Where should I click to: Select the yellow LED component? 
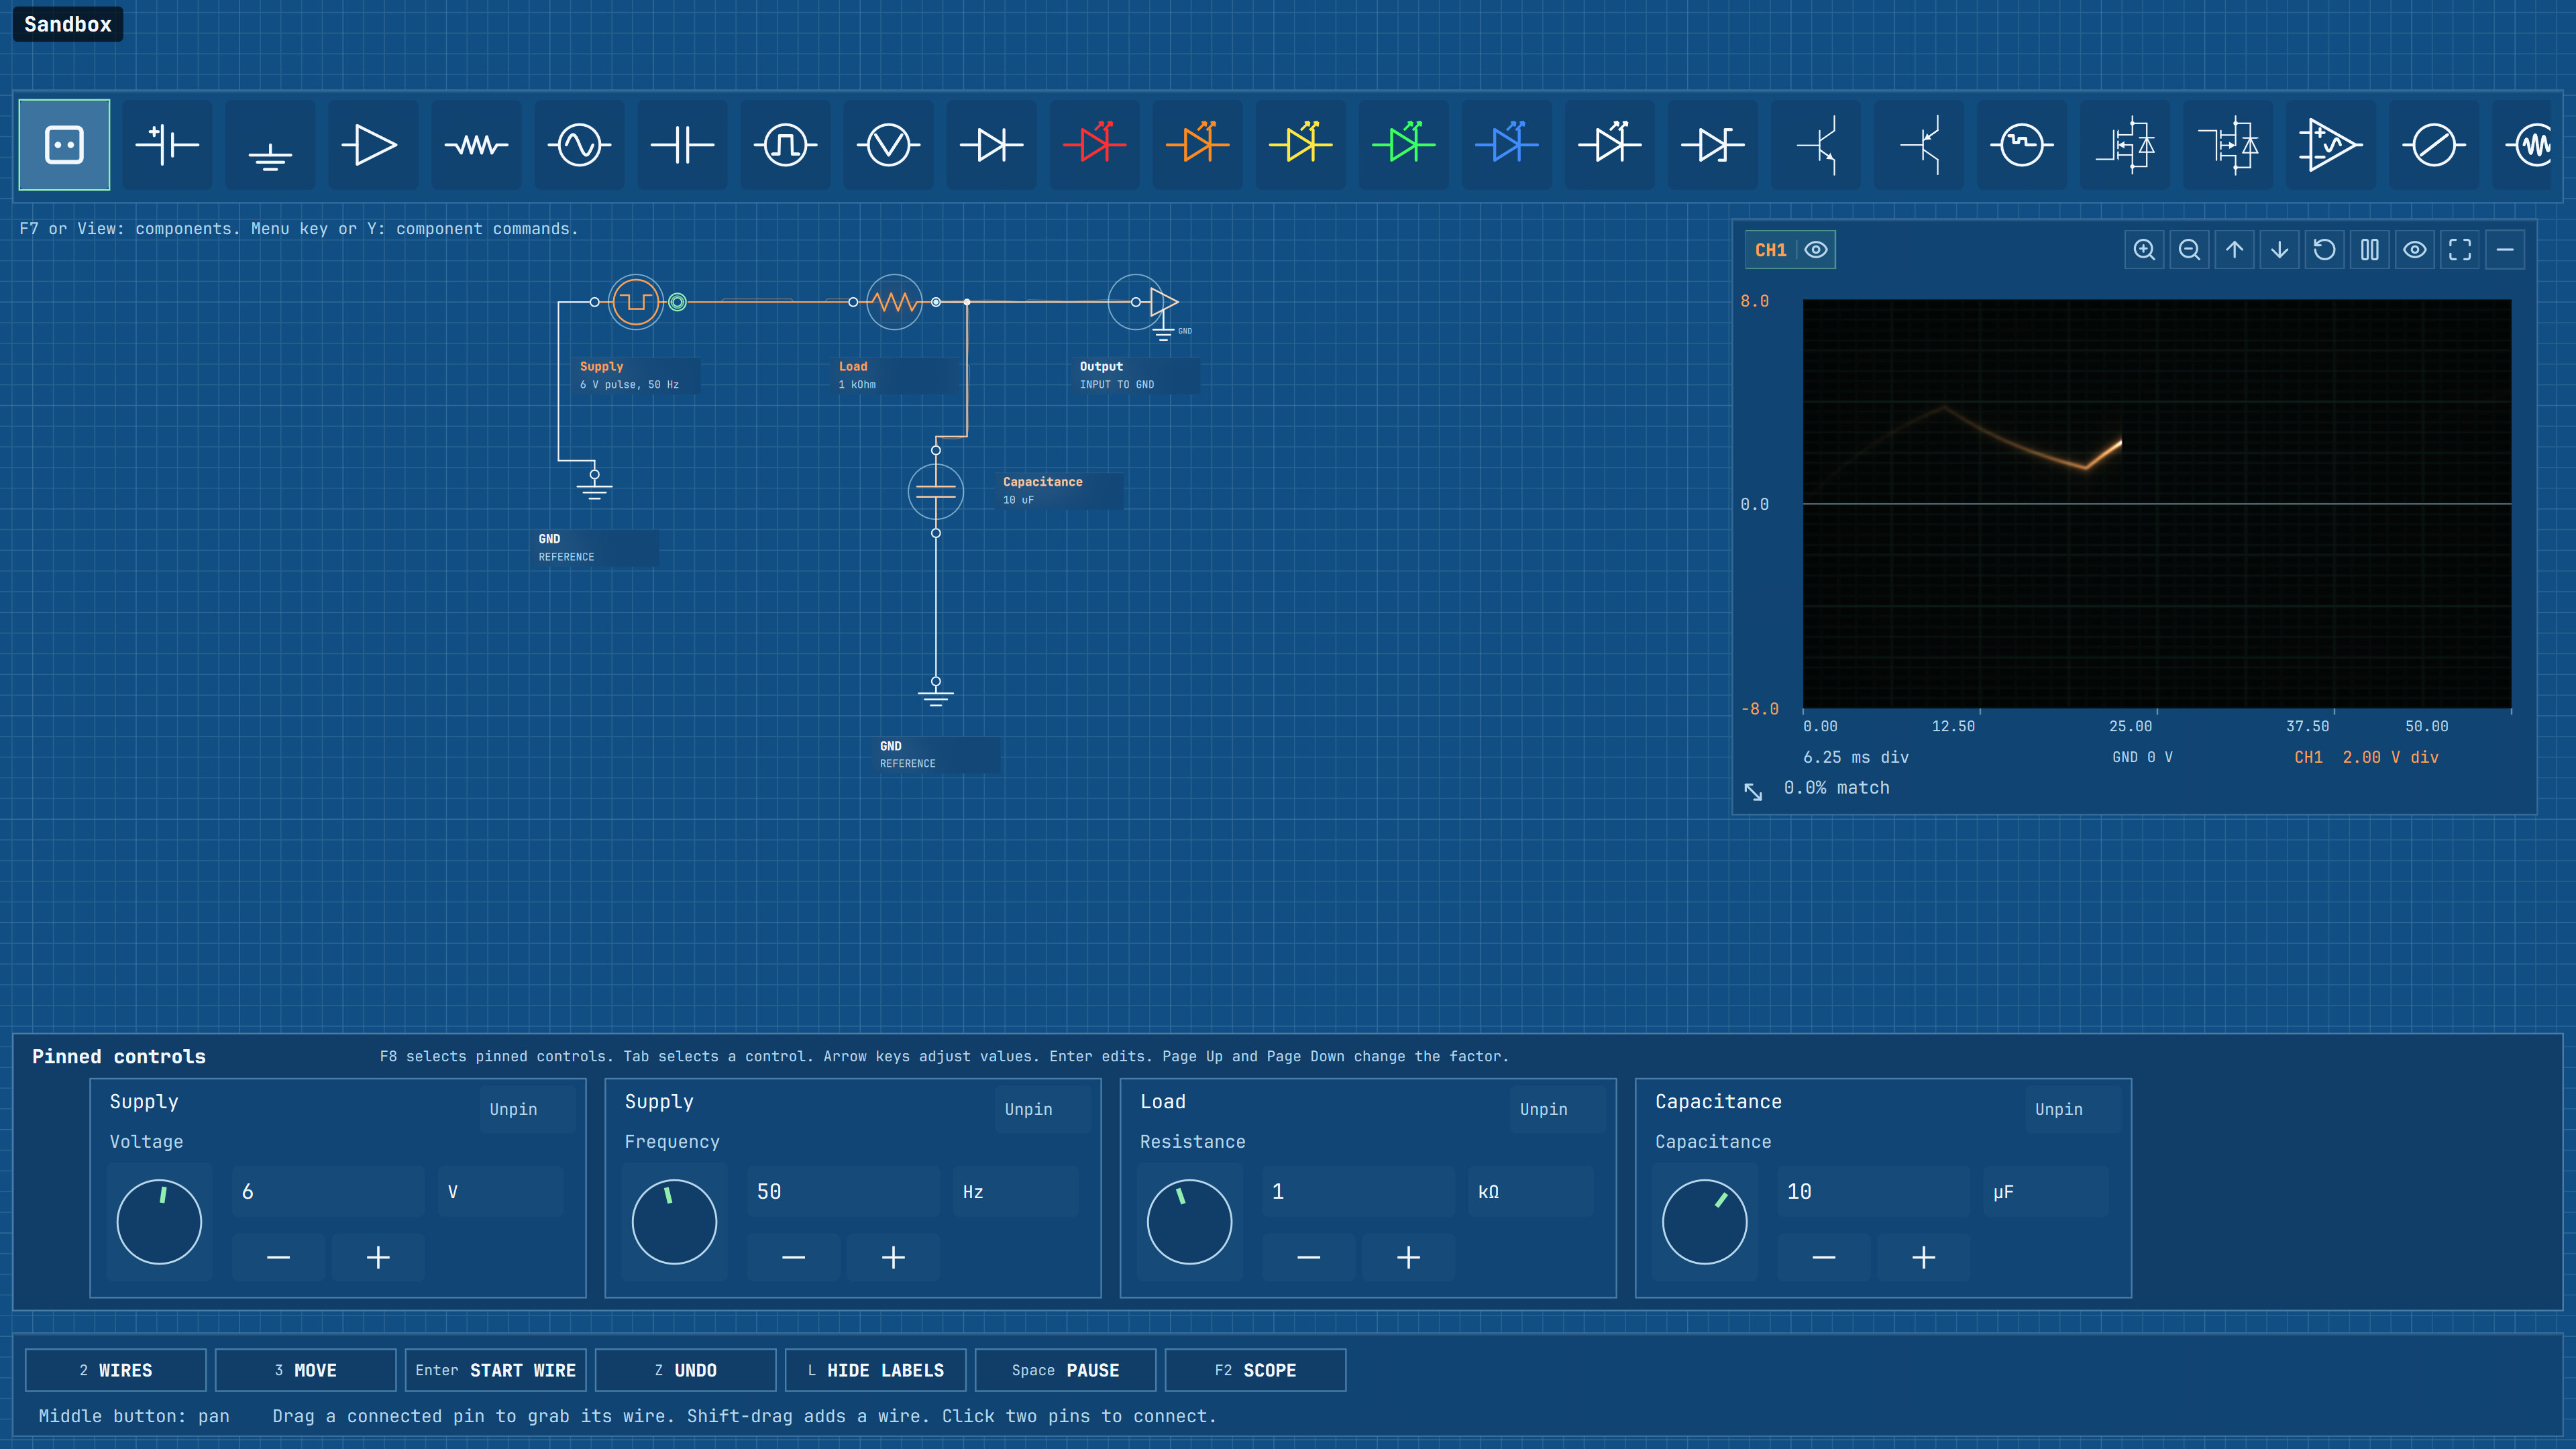tap(1300, 145)
